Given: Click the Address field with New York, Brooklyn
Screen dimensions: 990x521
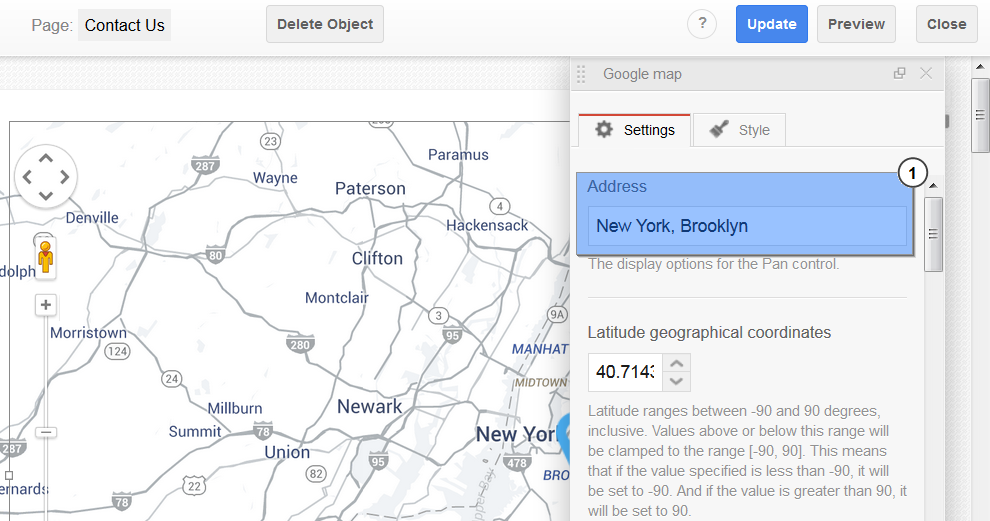Looking at the screenshot, I should click(x=747, y=225).
